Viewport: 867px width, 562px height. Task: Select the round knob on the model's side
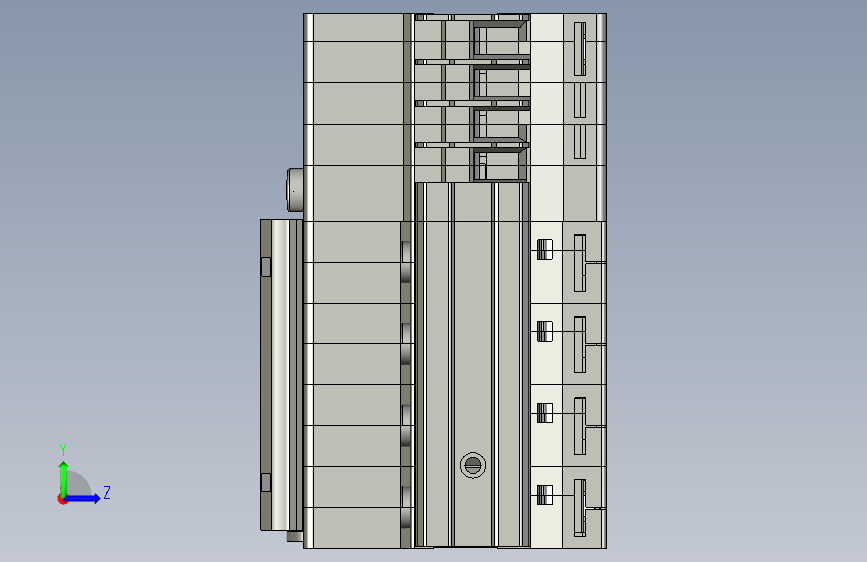295,190
